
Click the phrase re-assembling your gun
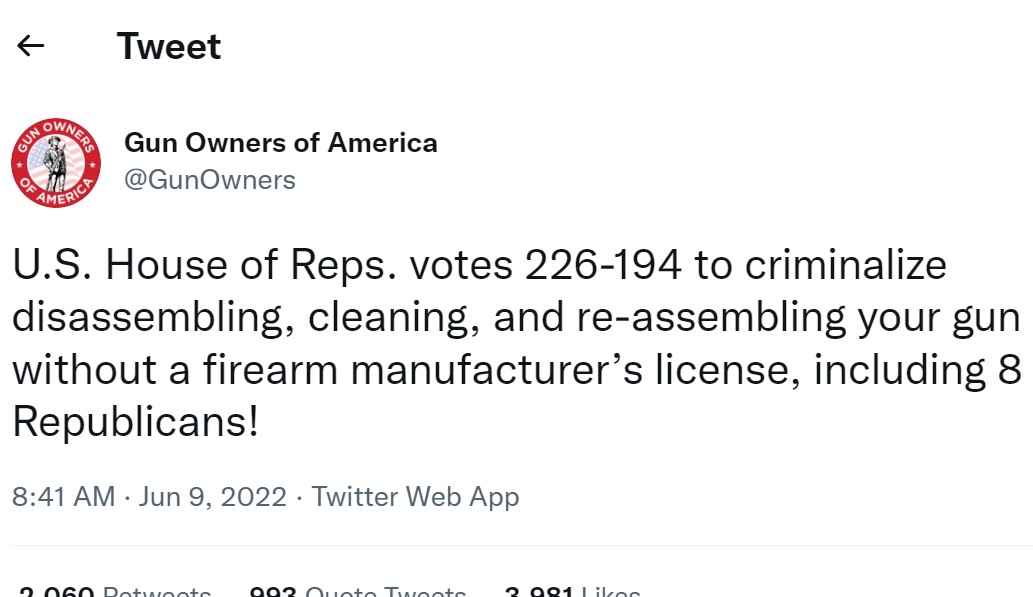click(798, 318)
